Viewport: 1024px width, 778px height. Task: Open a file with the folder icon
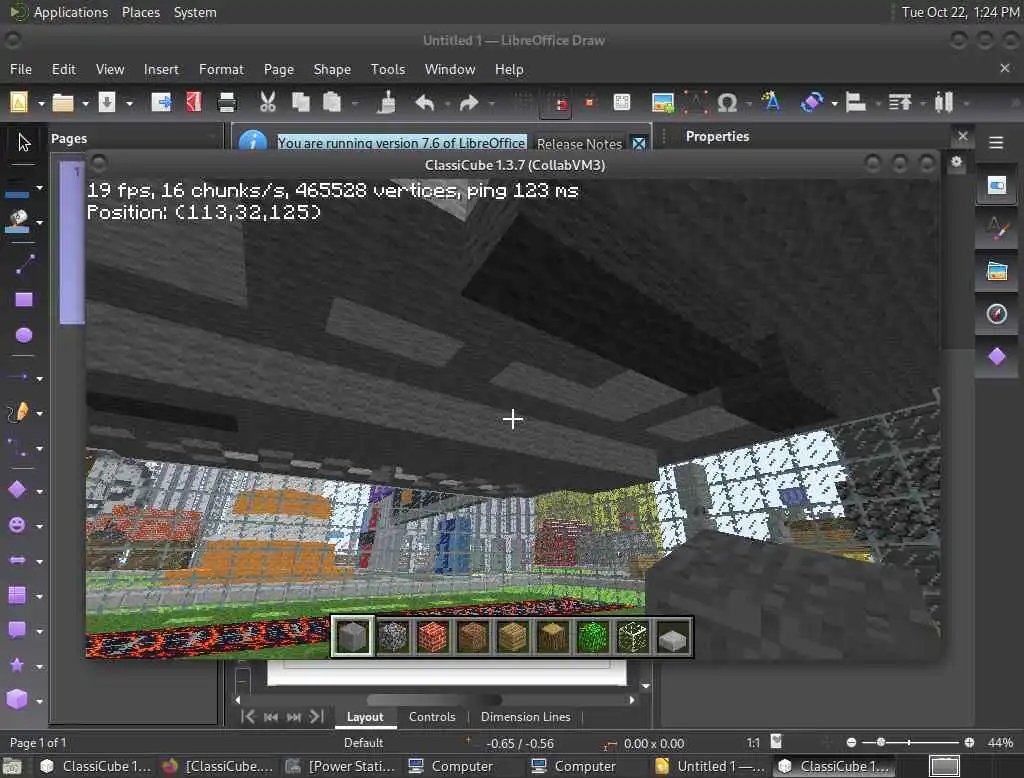point(63,103)
